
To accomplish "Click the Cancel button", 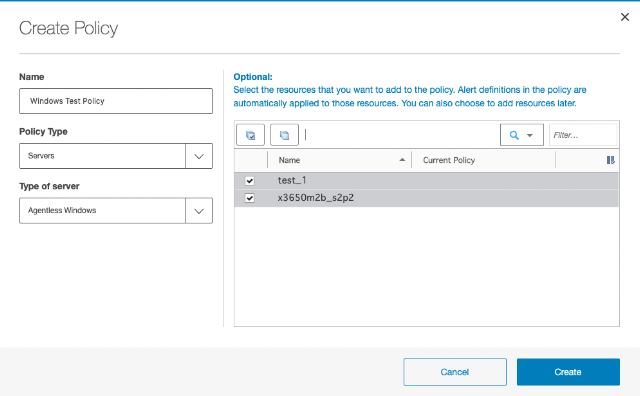I will [x=455, y=372].
